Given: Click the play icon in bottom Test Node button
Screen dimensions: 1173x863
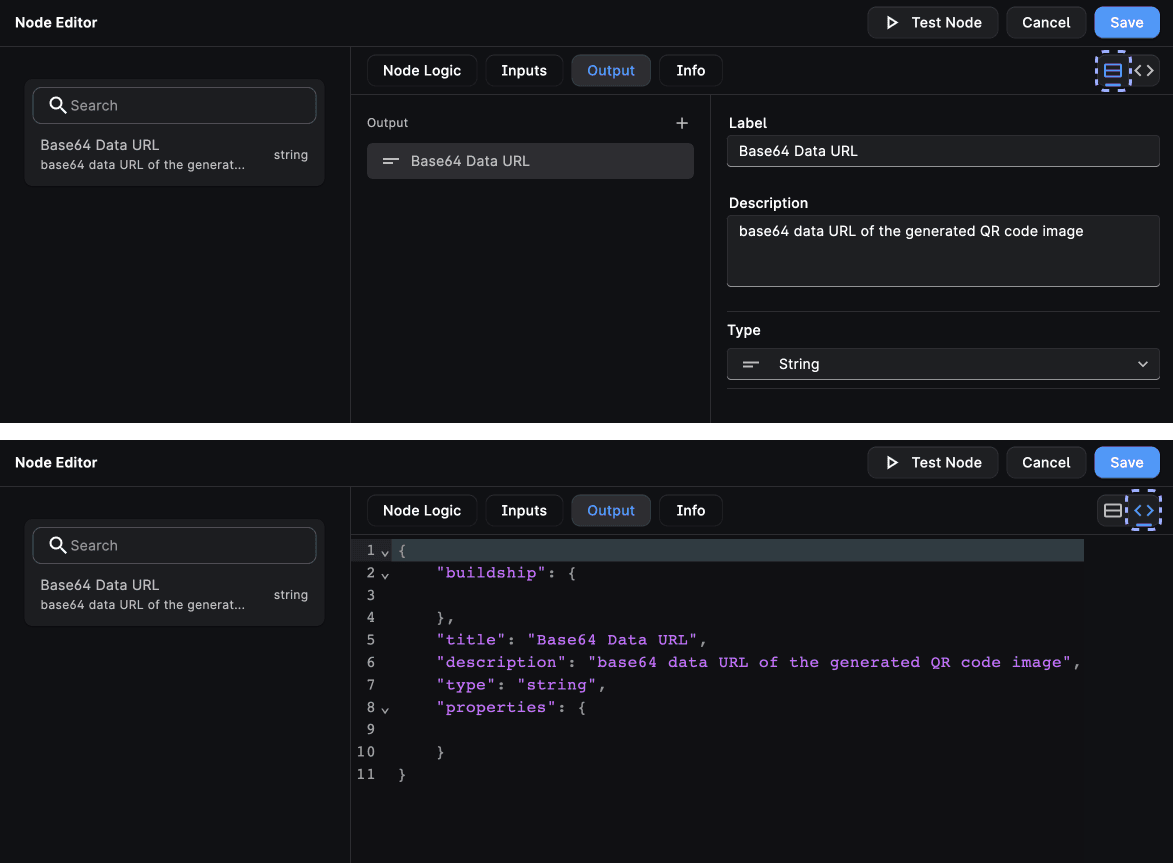Looking at the screenshot, I should click(x=893, y=462).
